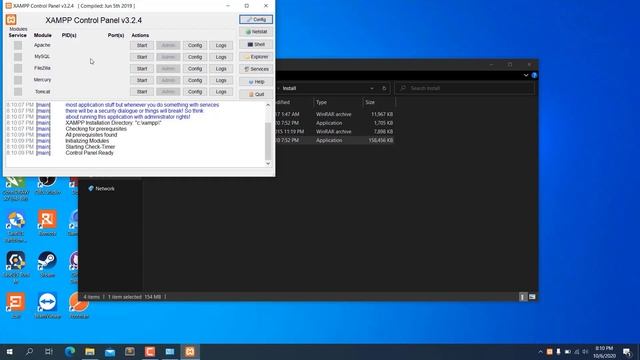Open Netstat from the XAMPP side buttons
The image size is (640, 360).
pyautogui.click(x=256, y=31)
